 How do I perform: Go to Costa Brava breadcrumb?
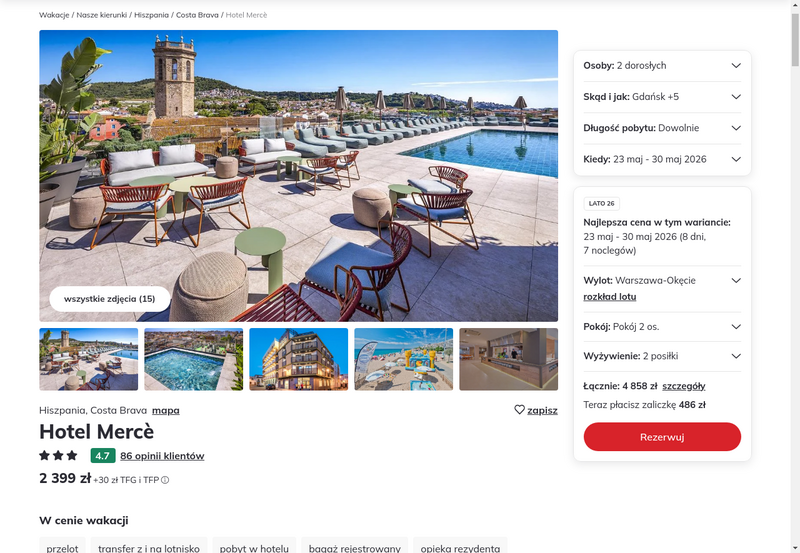coord(197,15)
